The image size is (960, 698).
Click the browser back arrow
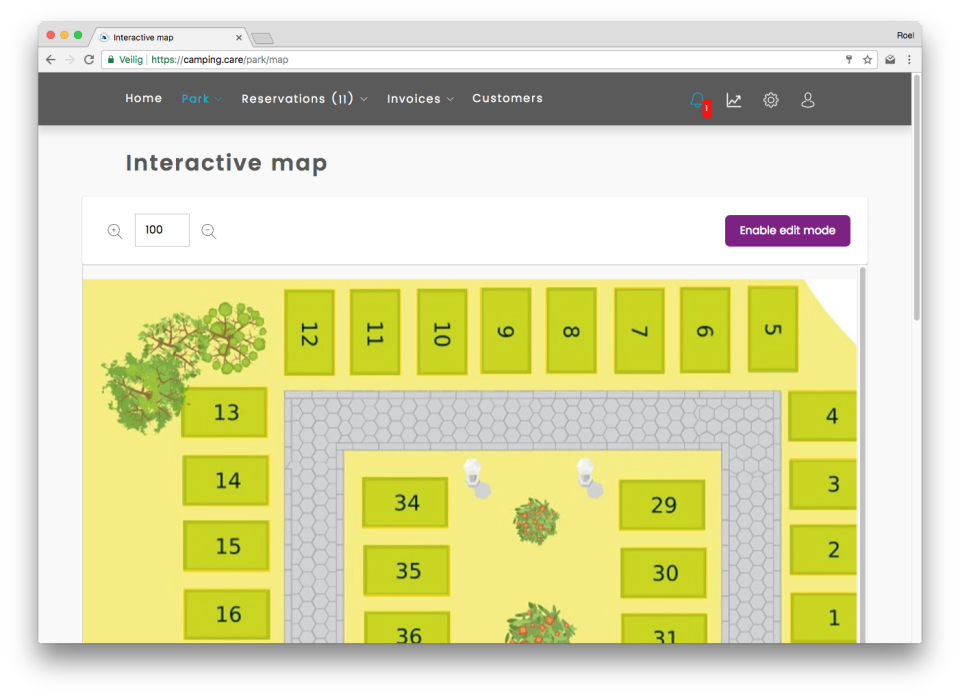[x=51, y=60]
